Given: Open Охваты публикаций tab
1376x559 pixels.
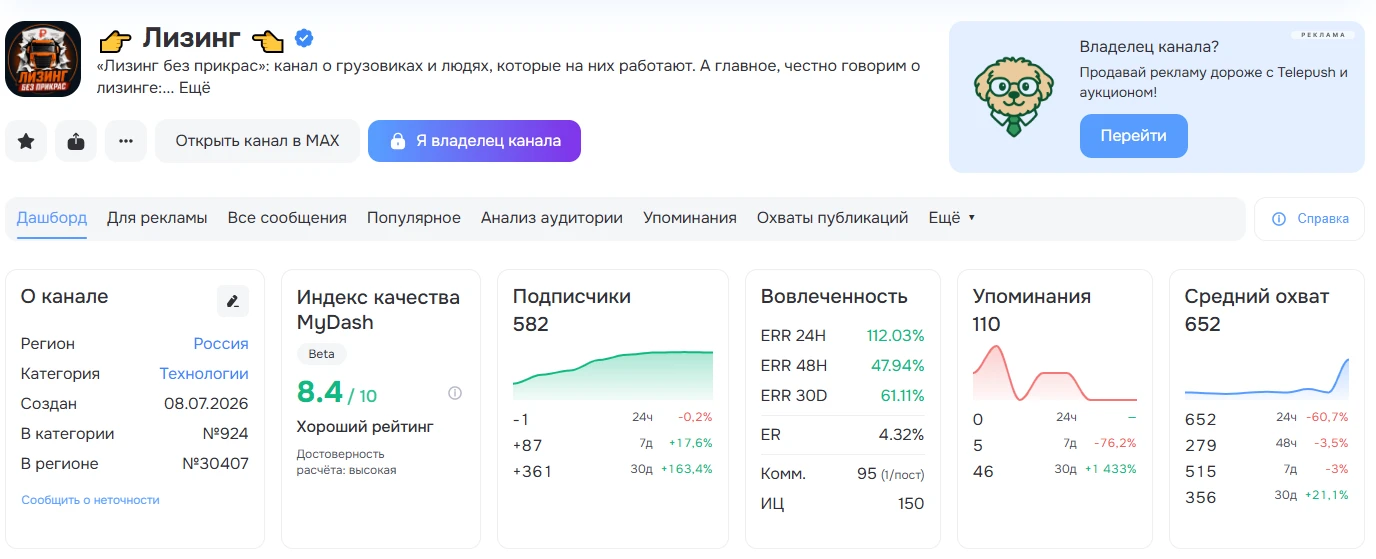Looking at the screenshot, I should coord(832,218).
